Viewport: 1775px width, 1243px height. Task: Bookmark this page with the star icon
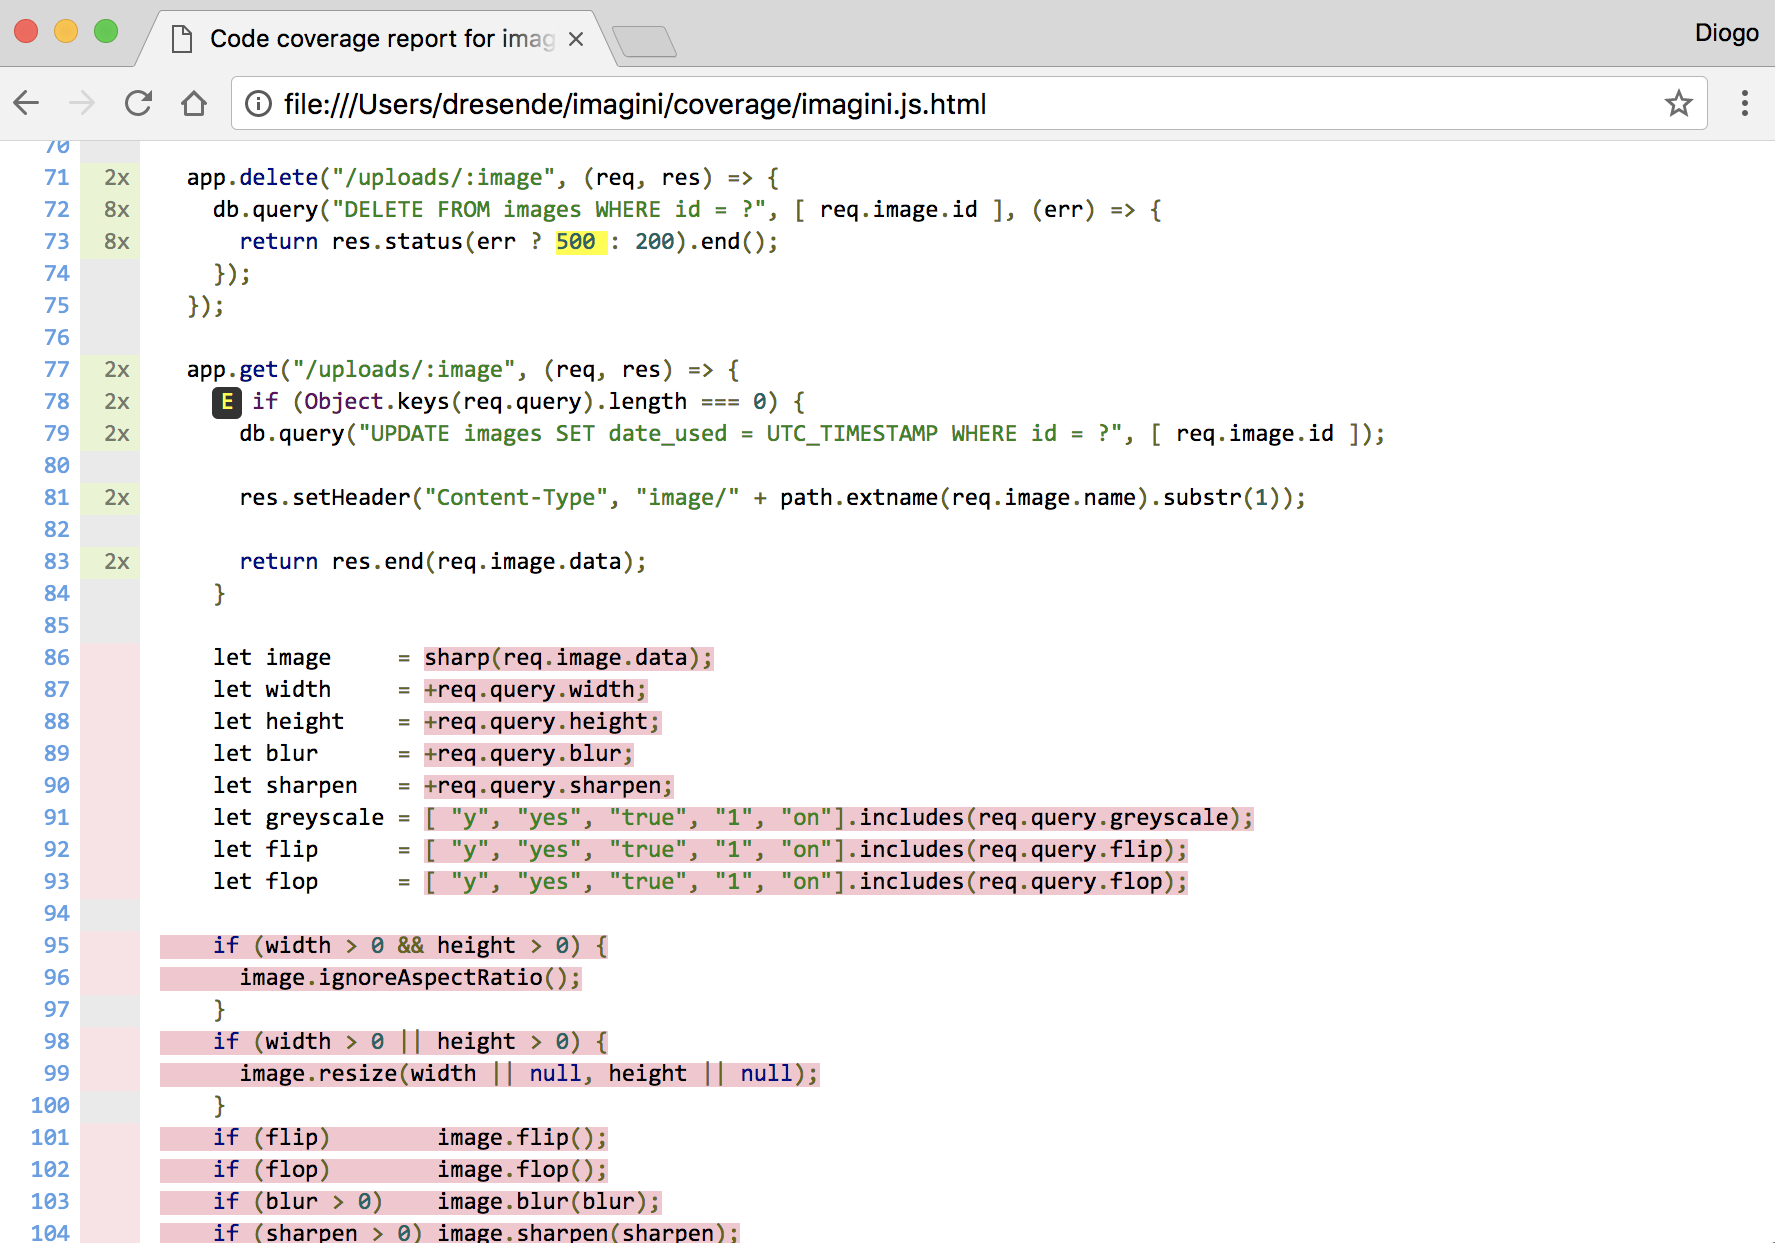click(x=1678, y=103)
